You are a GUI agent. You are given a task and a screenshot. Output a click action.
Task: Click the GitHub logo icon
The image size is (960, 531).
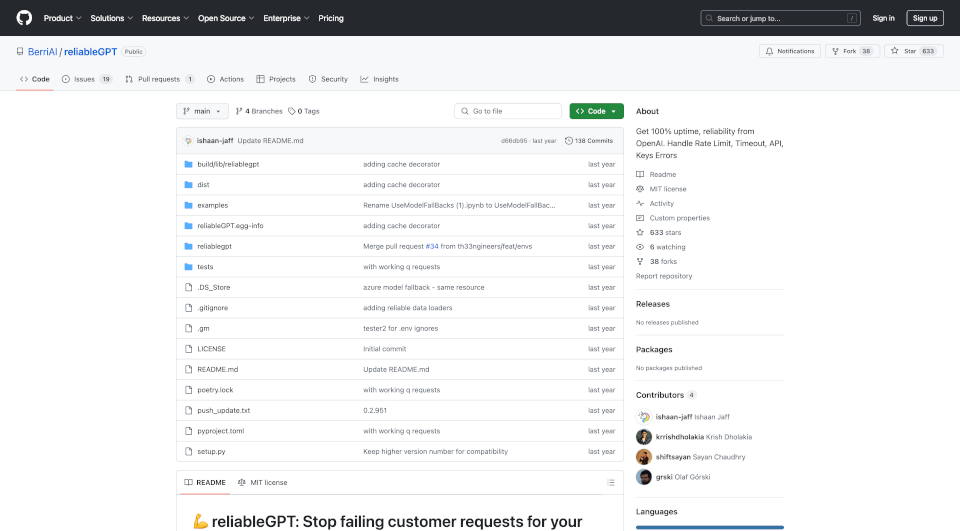click(x=24, y=18)
